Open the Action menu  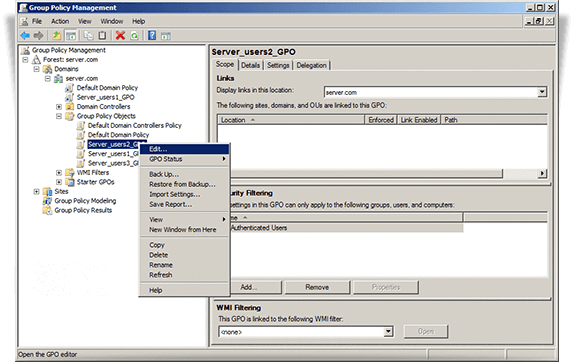point(60,21)
